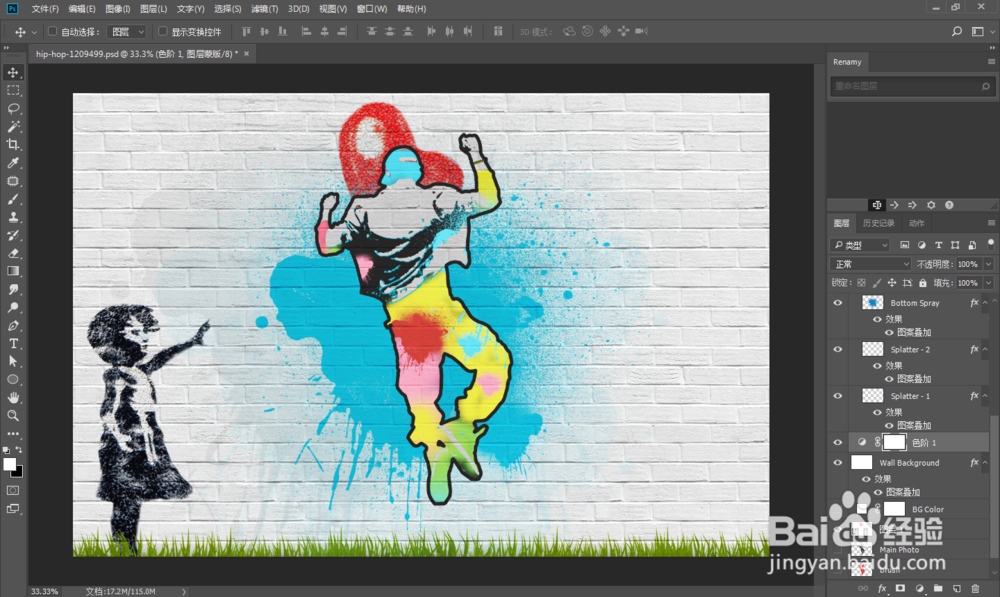Select the Hand tool

click(13, 397)
